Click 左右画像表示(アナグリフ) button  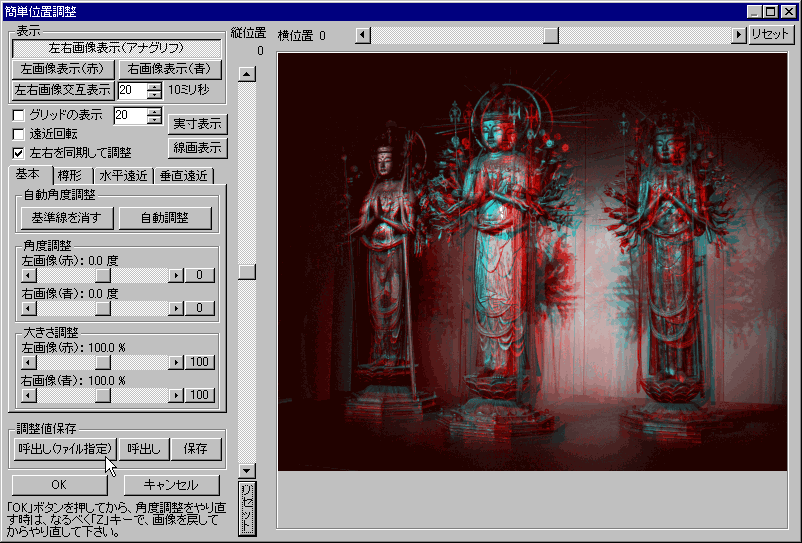(117, 48)
